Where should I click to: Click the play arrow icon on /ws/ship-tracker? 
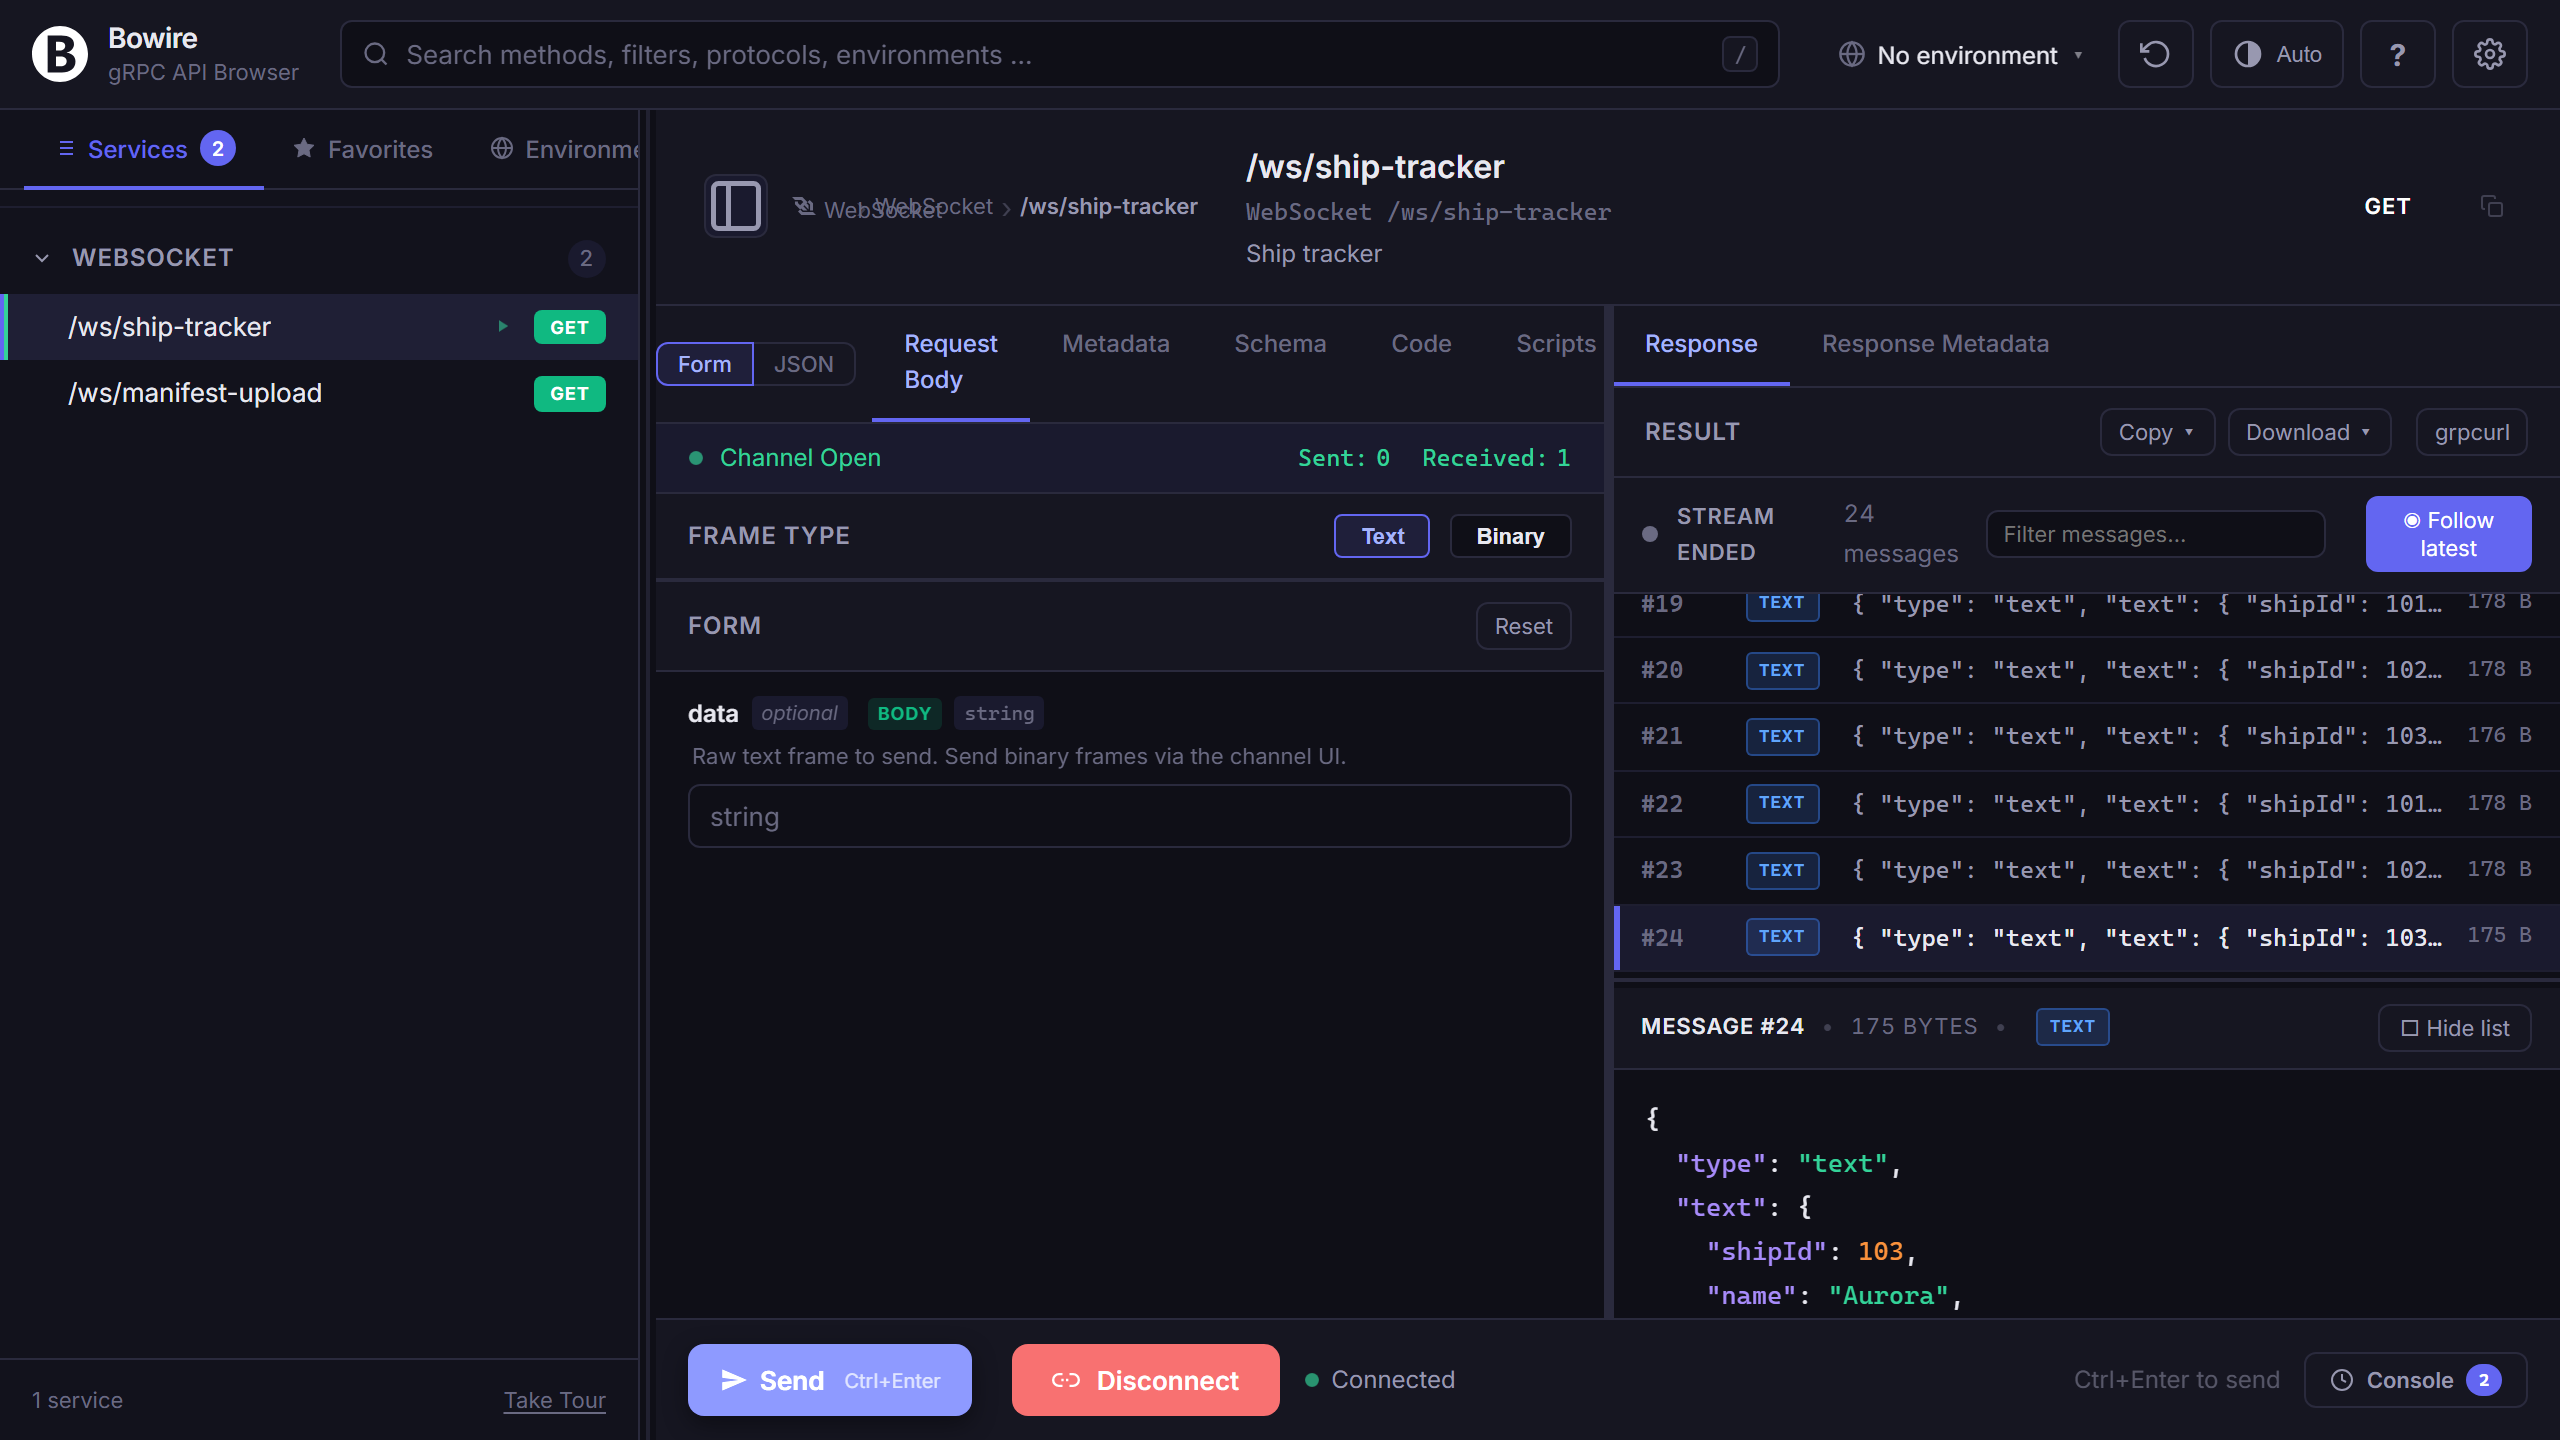coord(503,326)
